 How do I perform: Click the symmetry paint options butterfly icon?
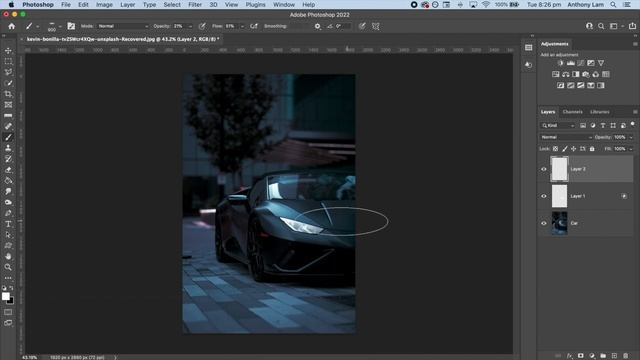point(376,26)
